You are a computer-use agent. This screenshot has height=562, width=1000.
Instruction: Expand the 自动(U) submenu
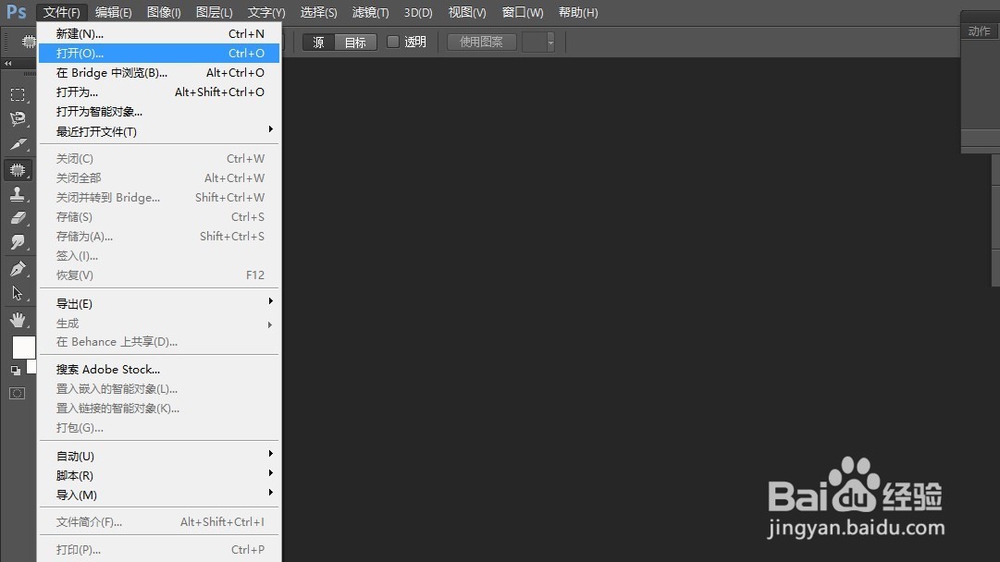click(x=159, y=456)
